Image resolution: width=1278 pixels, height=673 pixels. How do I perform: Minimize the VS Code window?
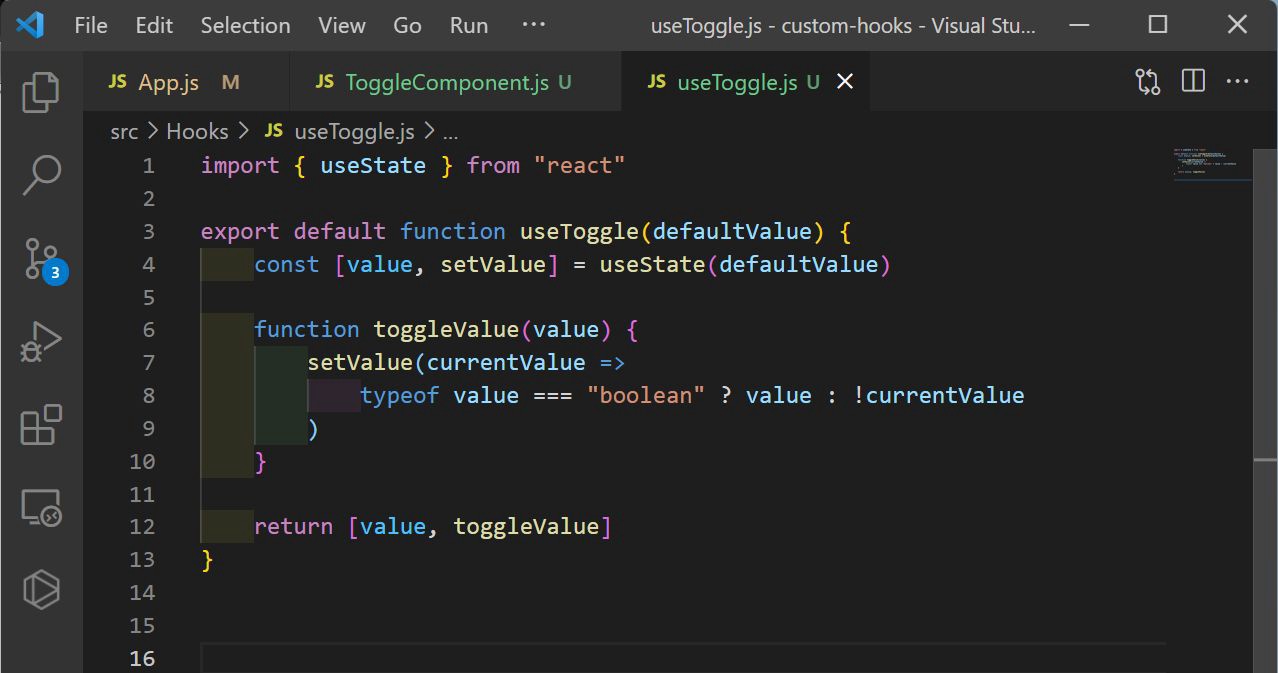point(1077,25)
